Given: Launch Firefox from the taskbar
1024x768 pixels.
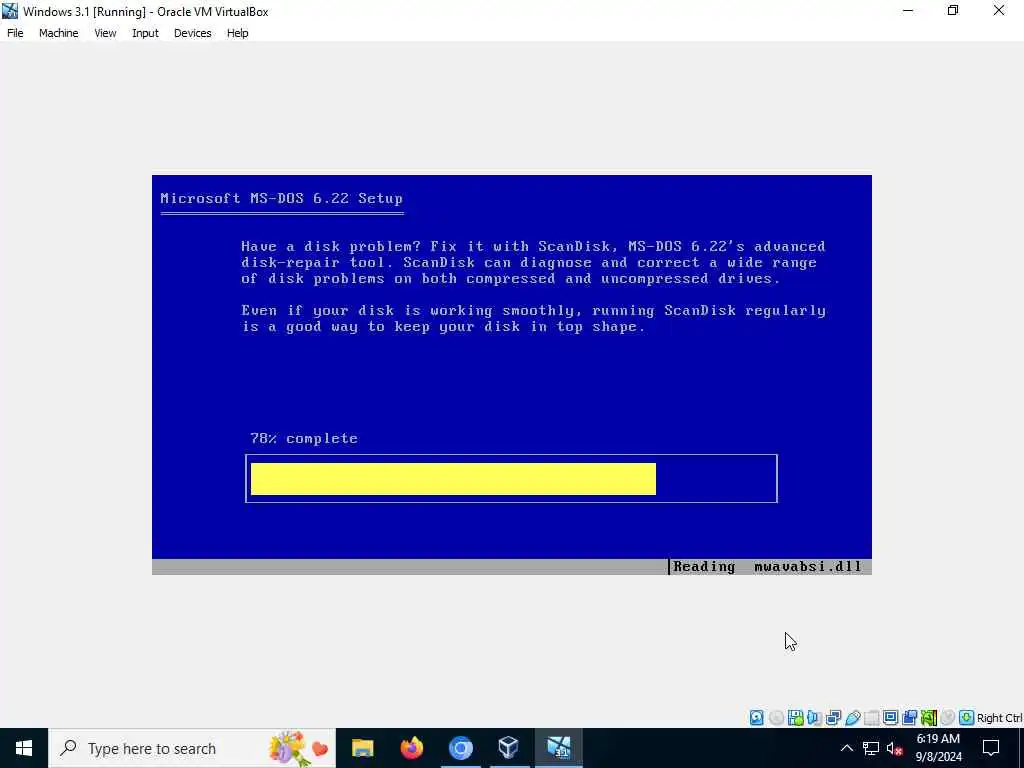Looking at the screenshot, I should 411,748.
